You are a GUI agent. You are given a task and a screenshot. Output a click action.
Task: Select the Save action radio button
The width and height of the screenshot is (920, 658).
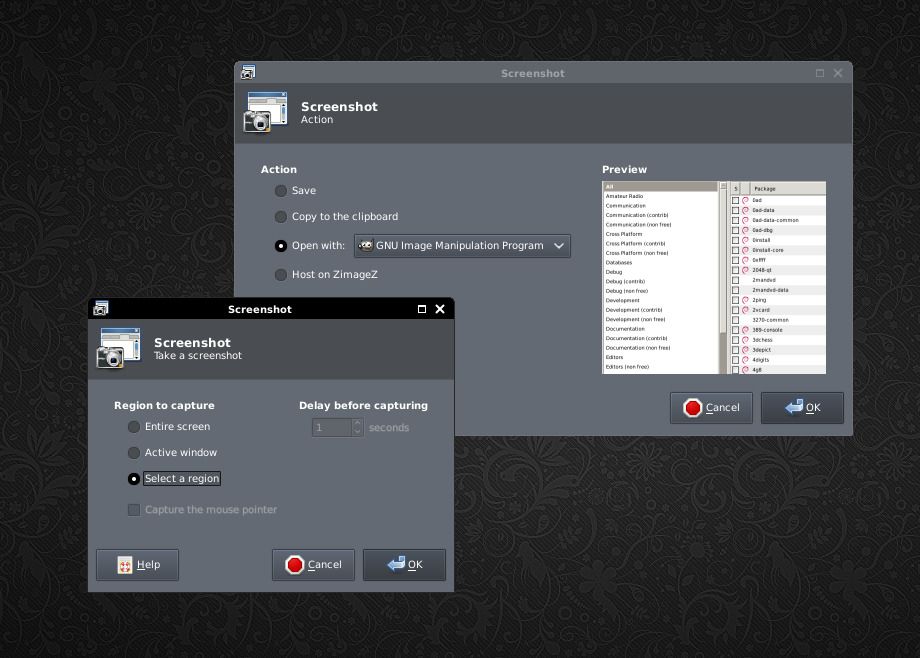[281, 190]
